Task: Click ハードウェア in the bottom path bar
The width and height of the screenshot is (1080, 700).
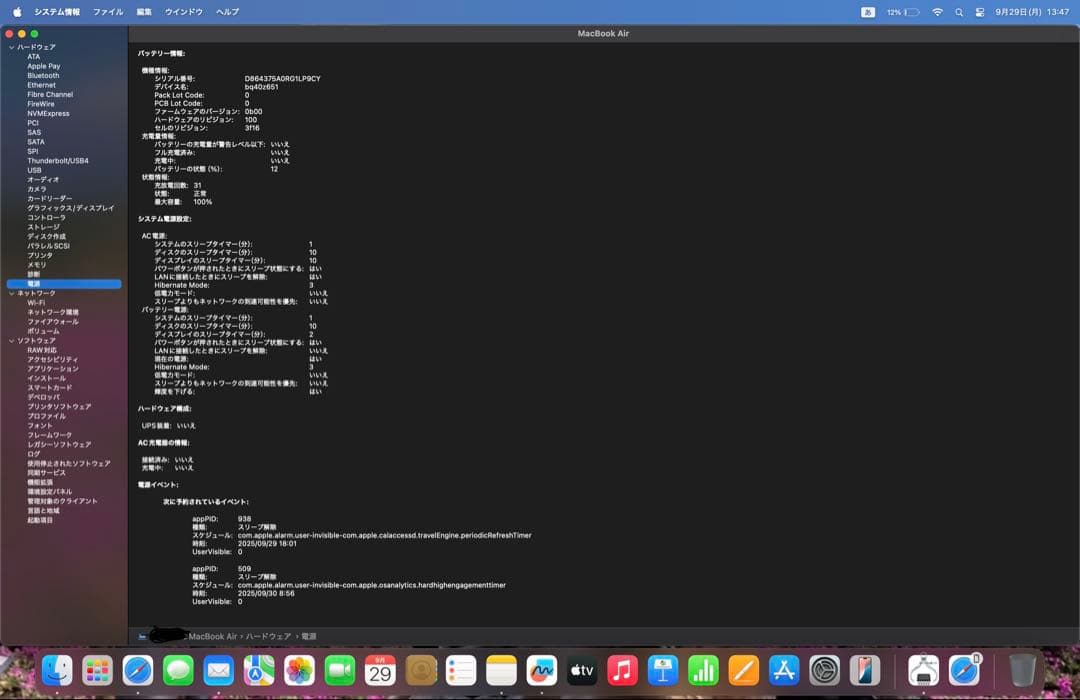Action: [x=269, y=636]
